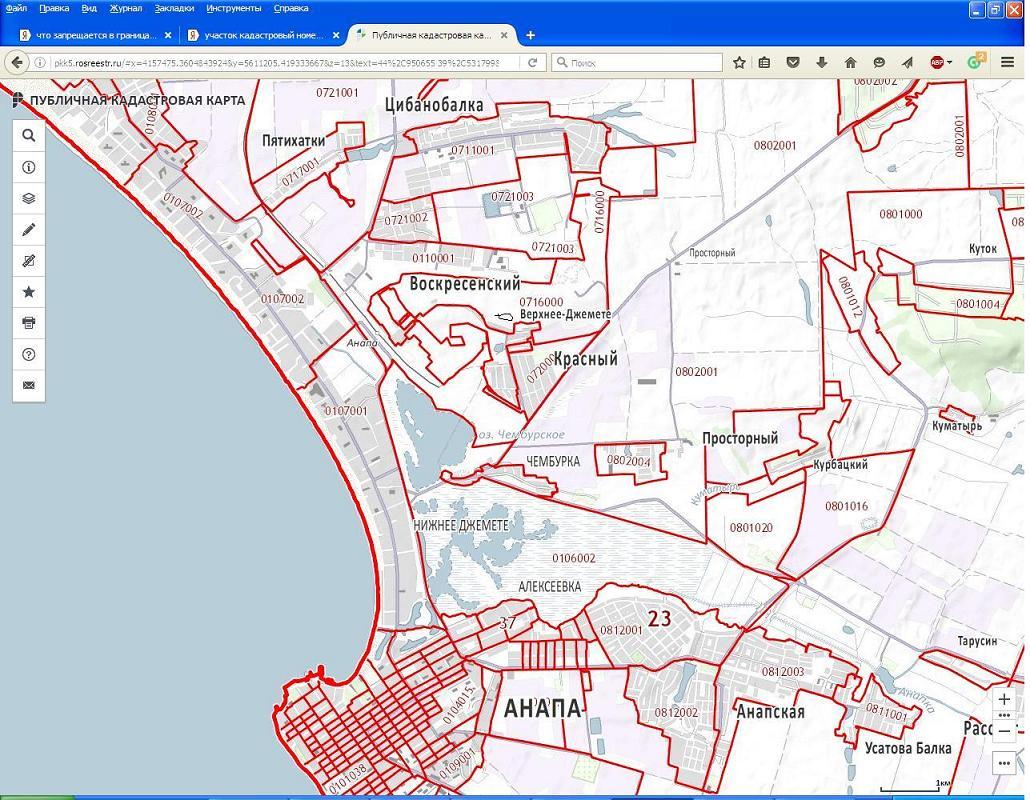
Task: Bookmark this page with the star icon
Action: pyautogui.click(x=739, y=62)
